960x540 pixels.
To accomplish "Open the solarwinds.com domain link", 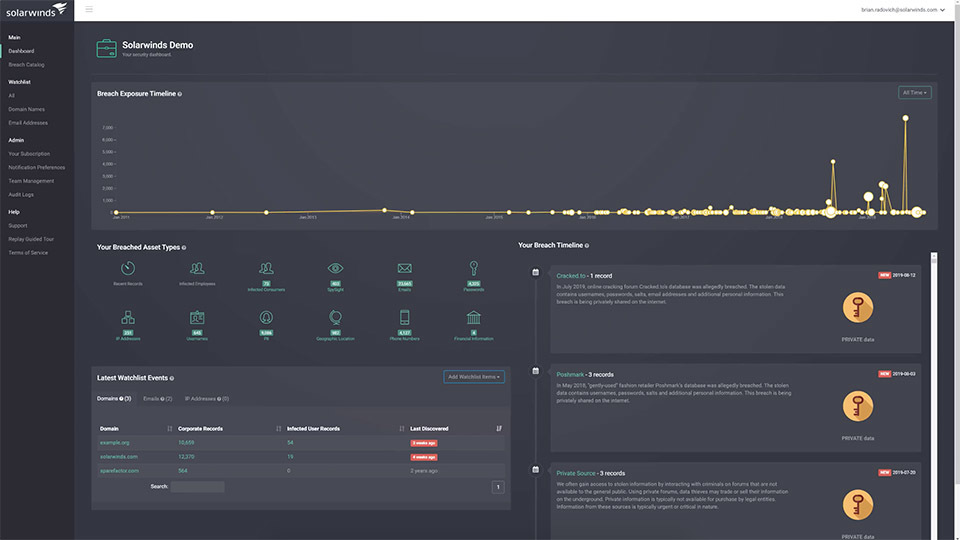I will click(x=119, y=457).
